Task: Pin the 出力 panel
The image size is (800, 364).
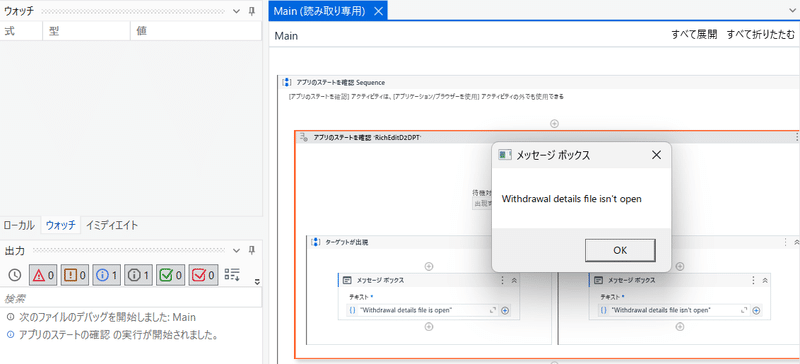Action: pyautogui.click(x=252, y=250)
